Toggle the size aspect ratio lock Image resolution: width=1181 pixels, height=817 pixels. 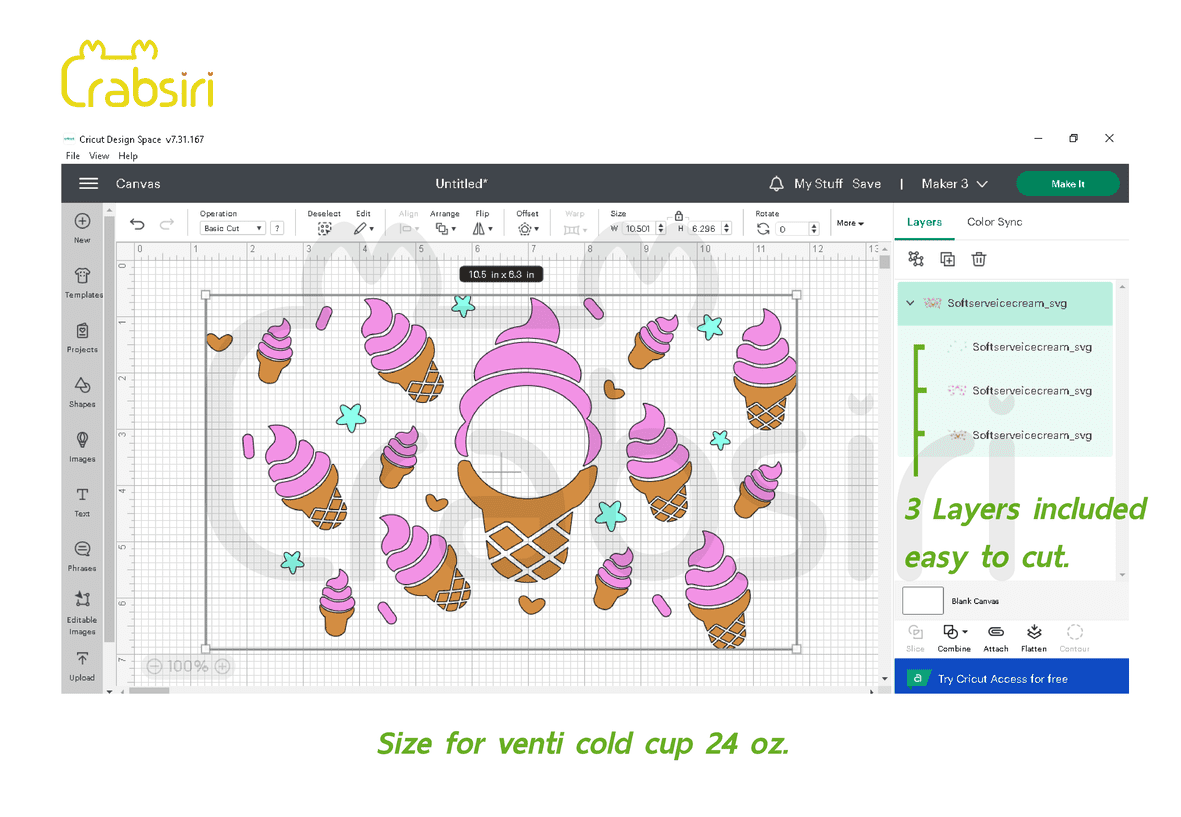coord(679,216)
